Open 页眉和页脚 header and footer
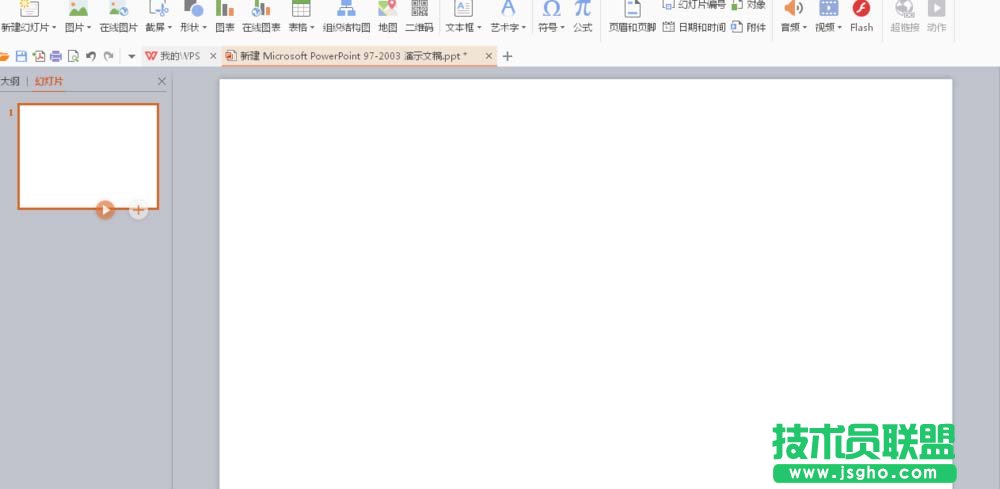The image size is (1000, 489). pyautogui.click(x=632, y=16)
